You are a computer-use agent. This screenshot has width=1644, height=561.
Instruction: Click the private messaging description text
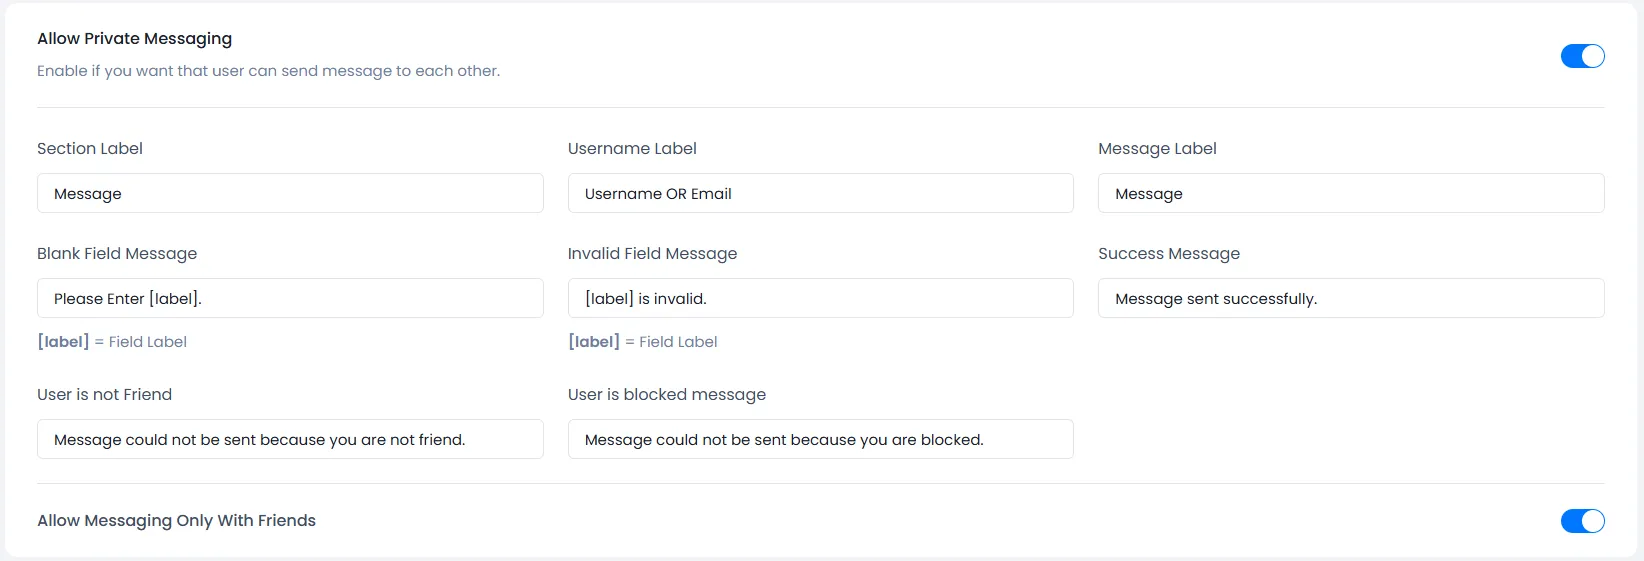pyautogui.click(x=268, y=71)
